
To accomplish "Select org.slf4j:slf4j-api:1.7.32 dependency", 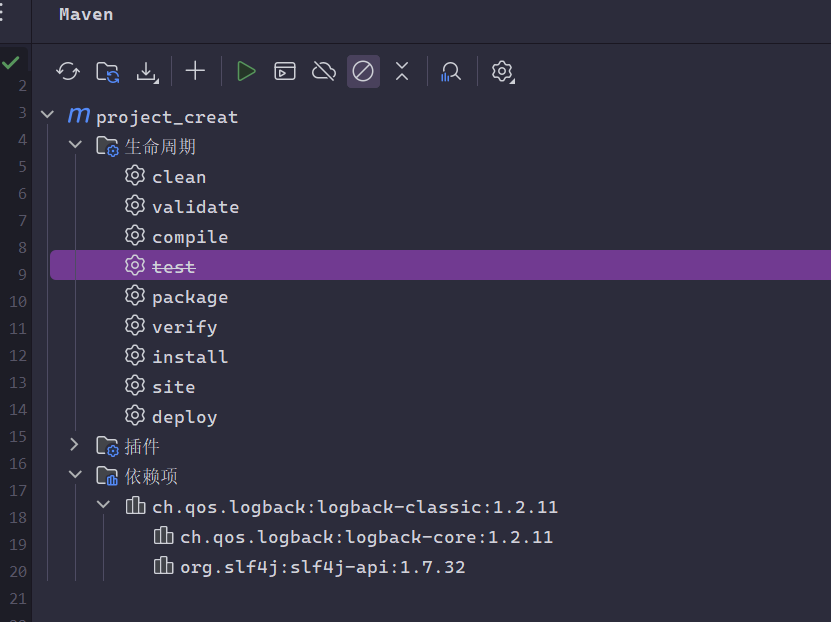I will 322,567.
